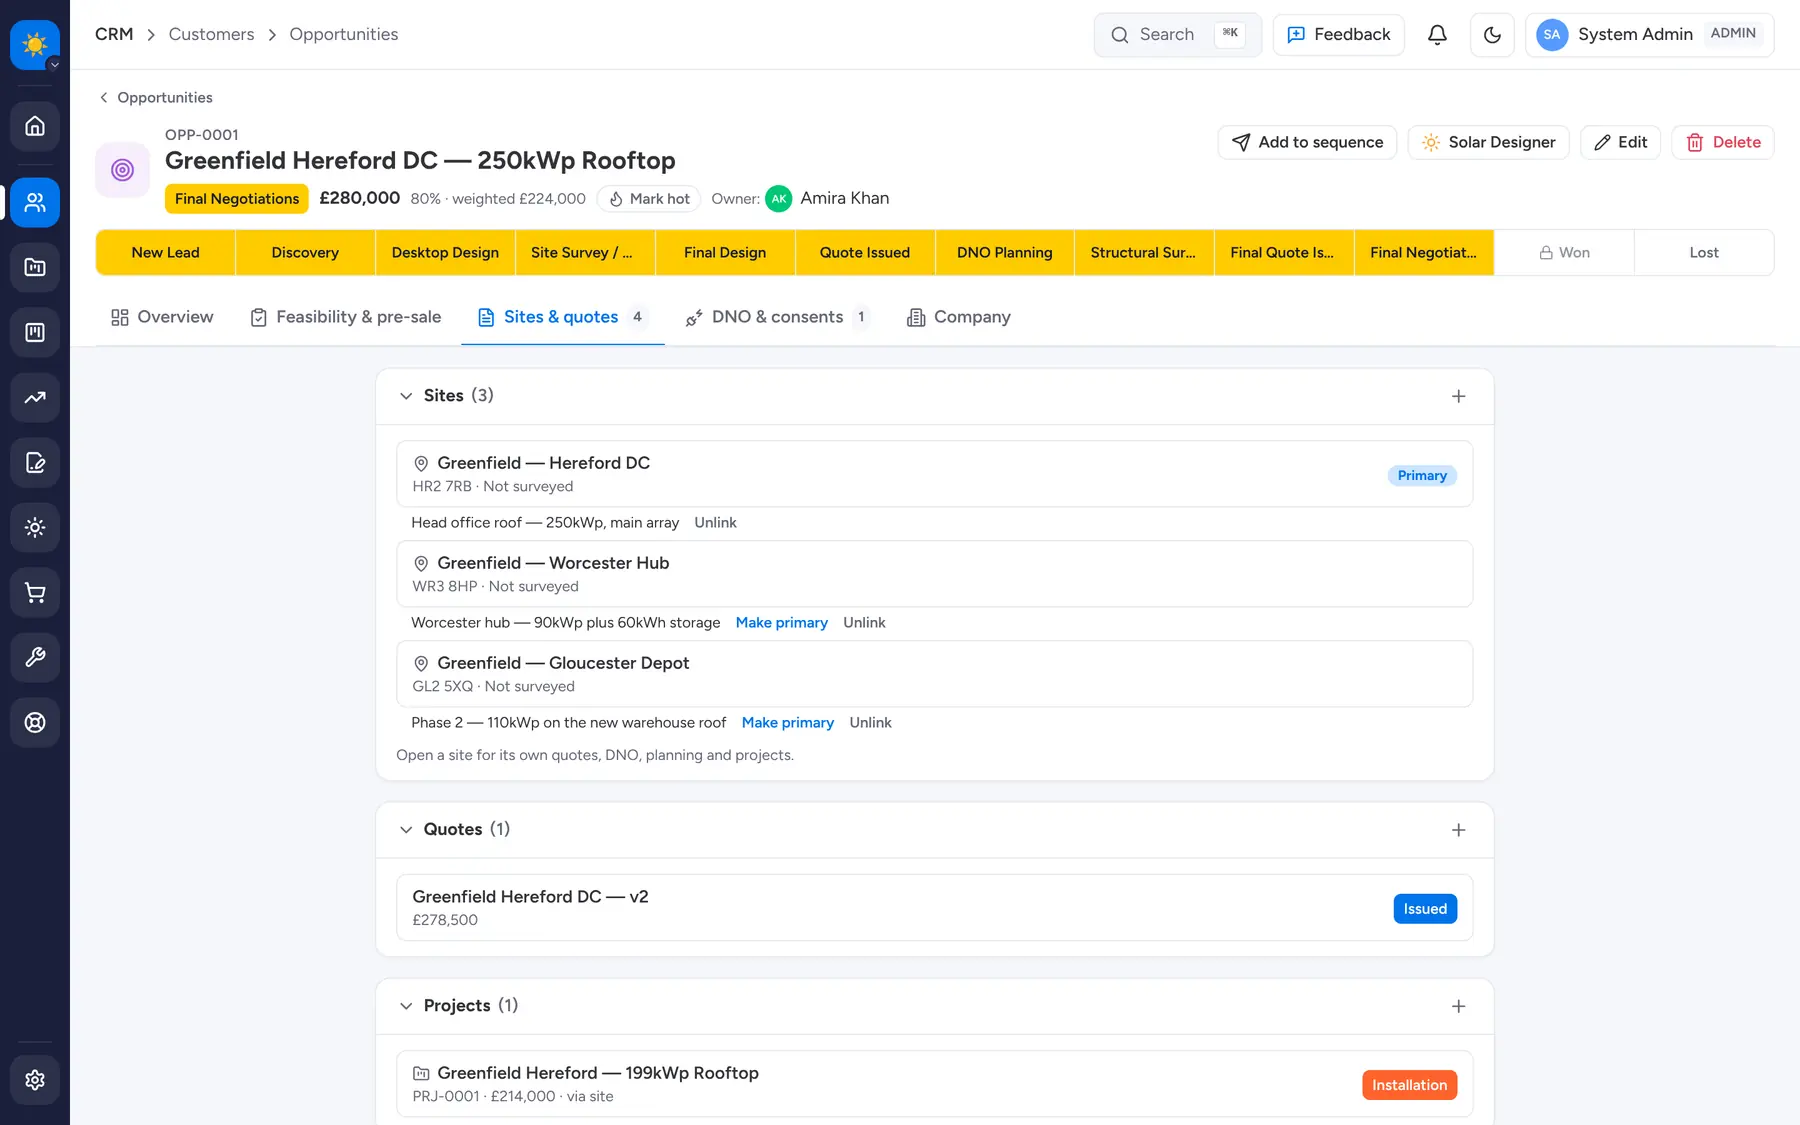Collapse the Quotes section
Screen dimensions: 1800x1125
[406, 830]
